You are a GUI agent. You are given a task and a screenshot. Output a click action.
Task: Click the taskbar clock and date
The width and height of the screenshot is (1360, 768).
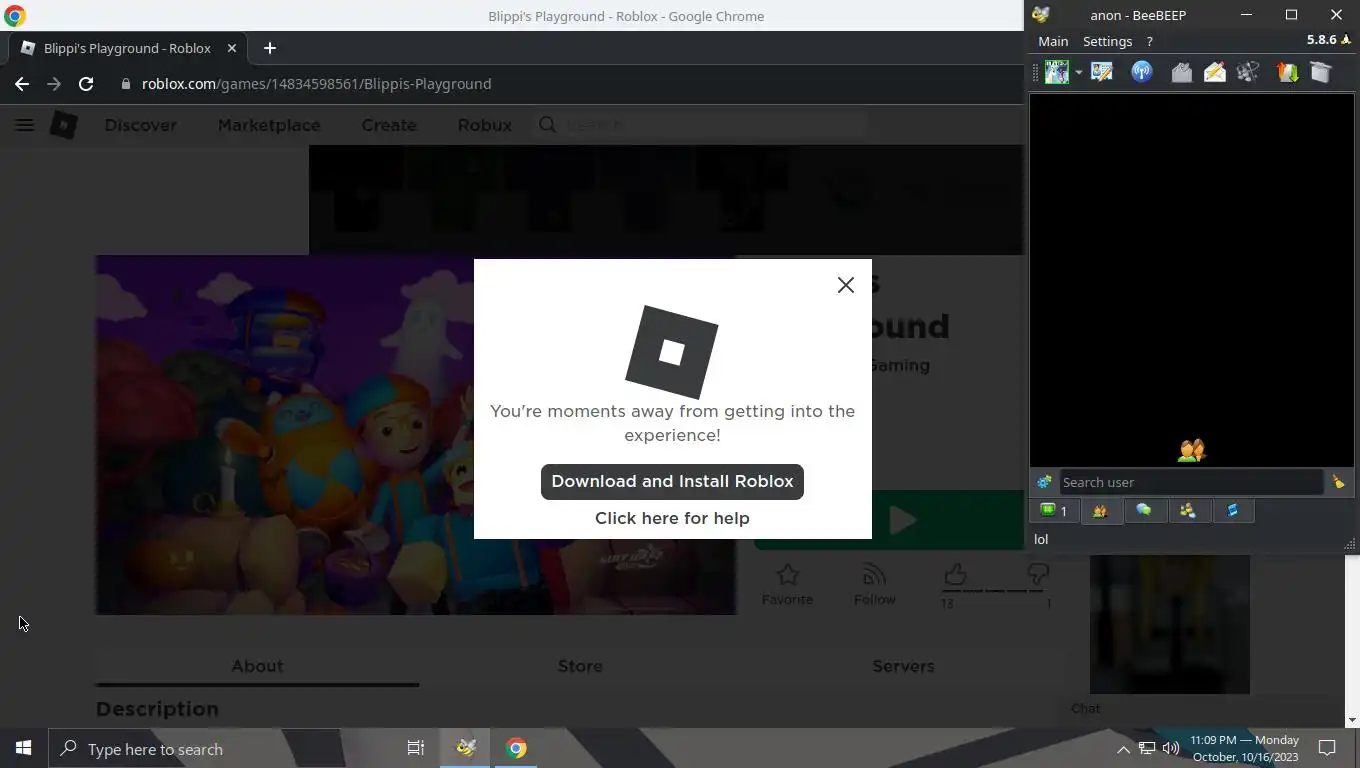1245,748
